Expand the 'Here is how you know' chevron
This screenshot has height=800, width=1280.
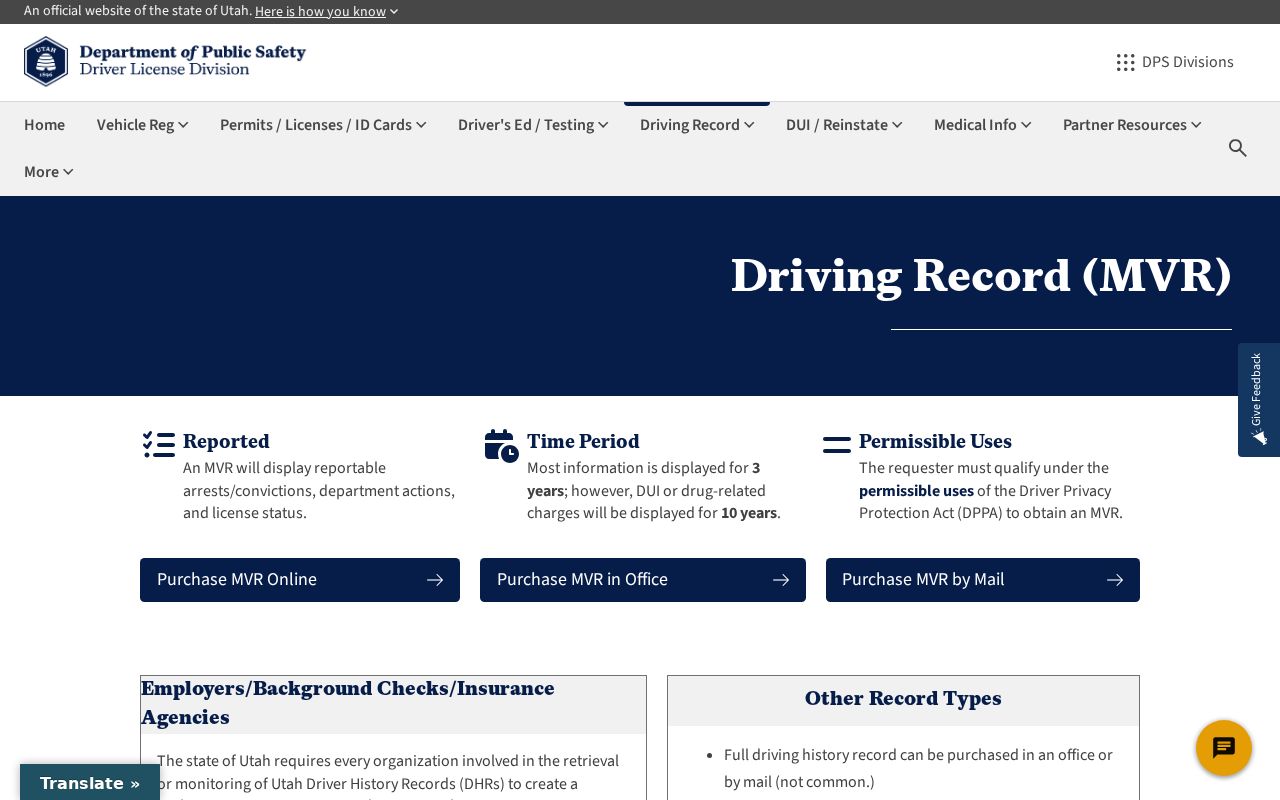394,12
